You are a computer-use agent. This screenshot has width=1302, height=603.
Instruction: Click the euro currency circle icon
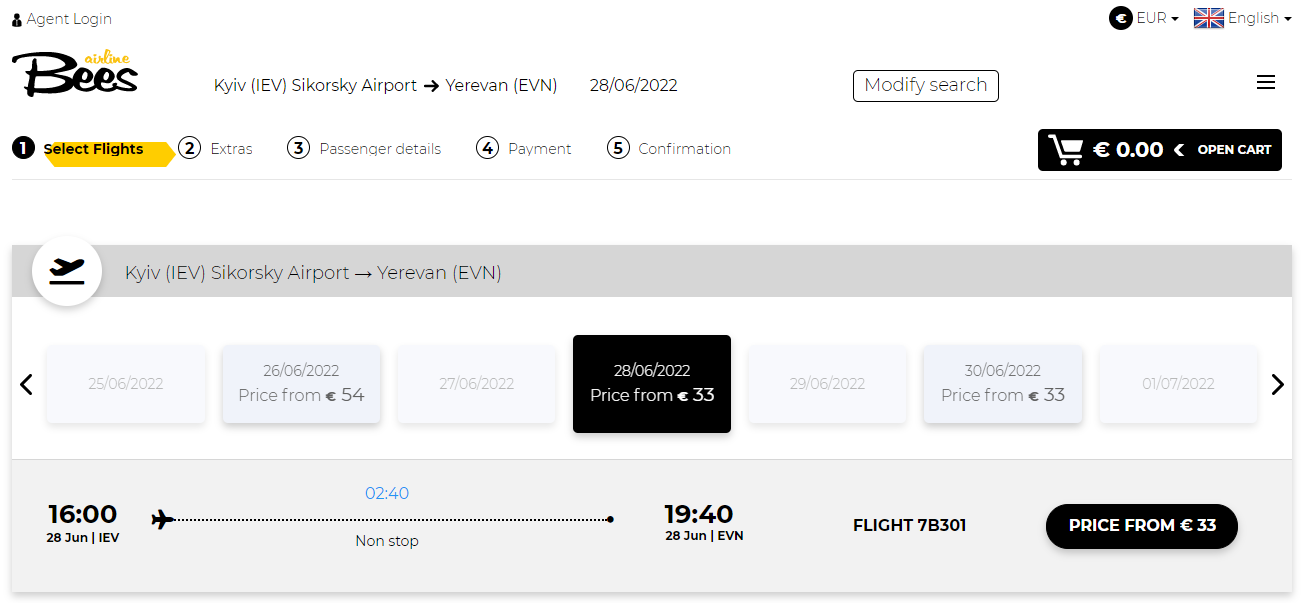point(1120,18)
